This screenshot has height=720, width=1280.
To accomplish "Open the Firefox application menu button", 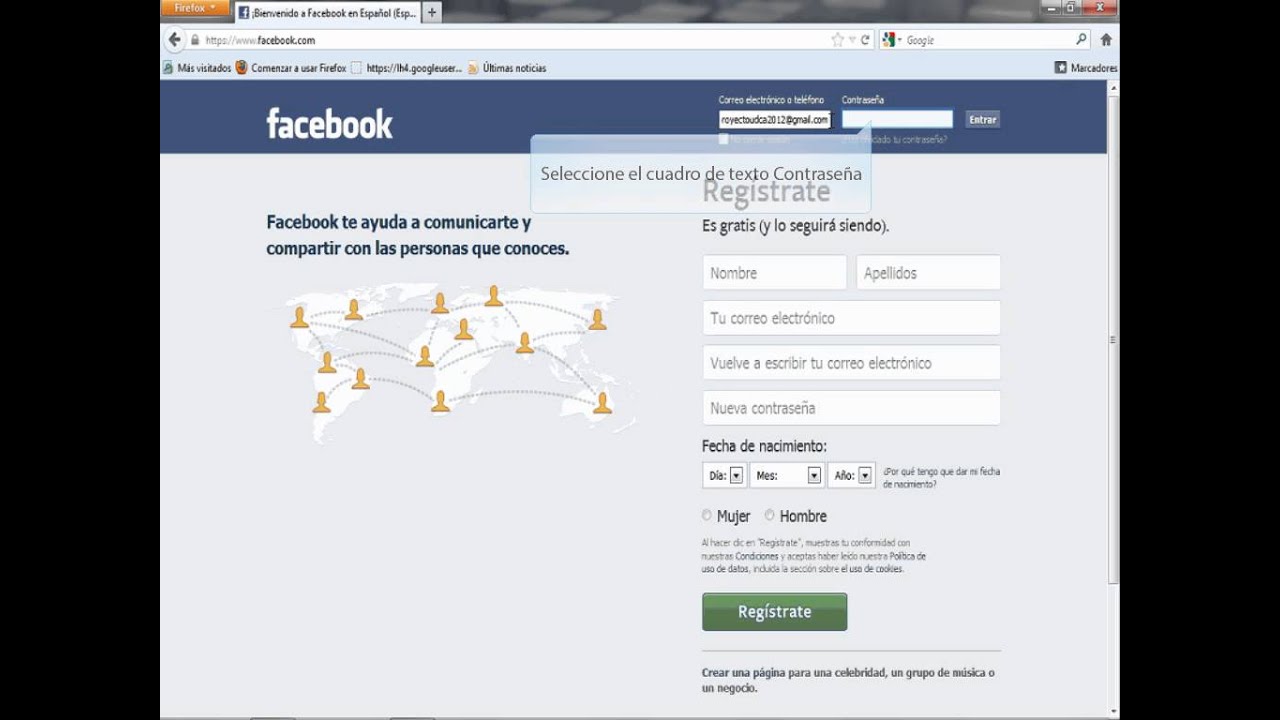I will (194, 8).
